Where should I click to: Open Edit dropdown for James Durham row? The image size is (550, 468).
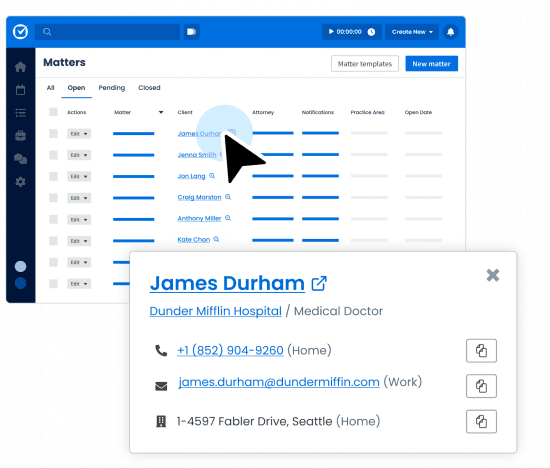pos(79,134)
